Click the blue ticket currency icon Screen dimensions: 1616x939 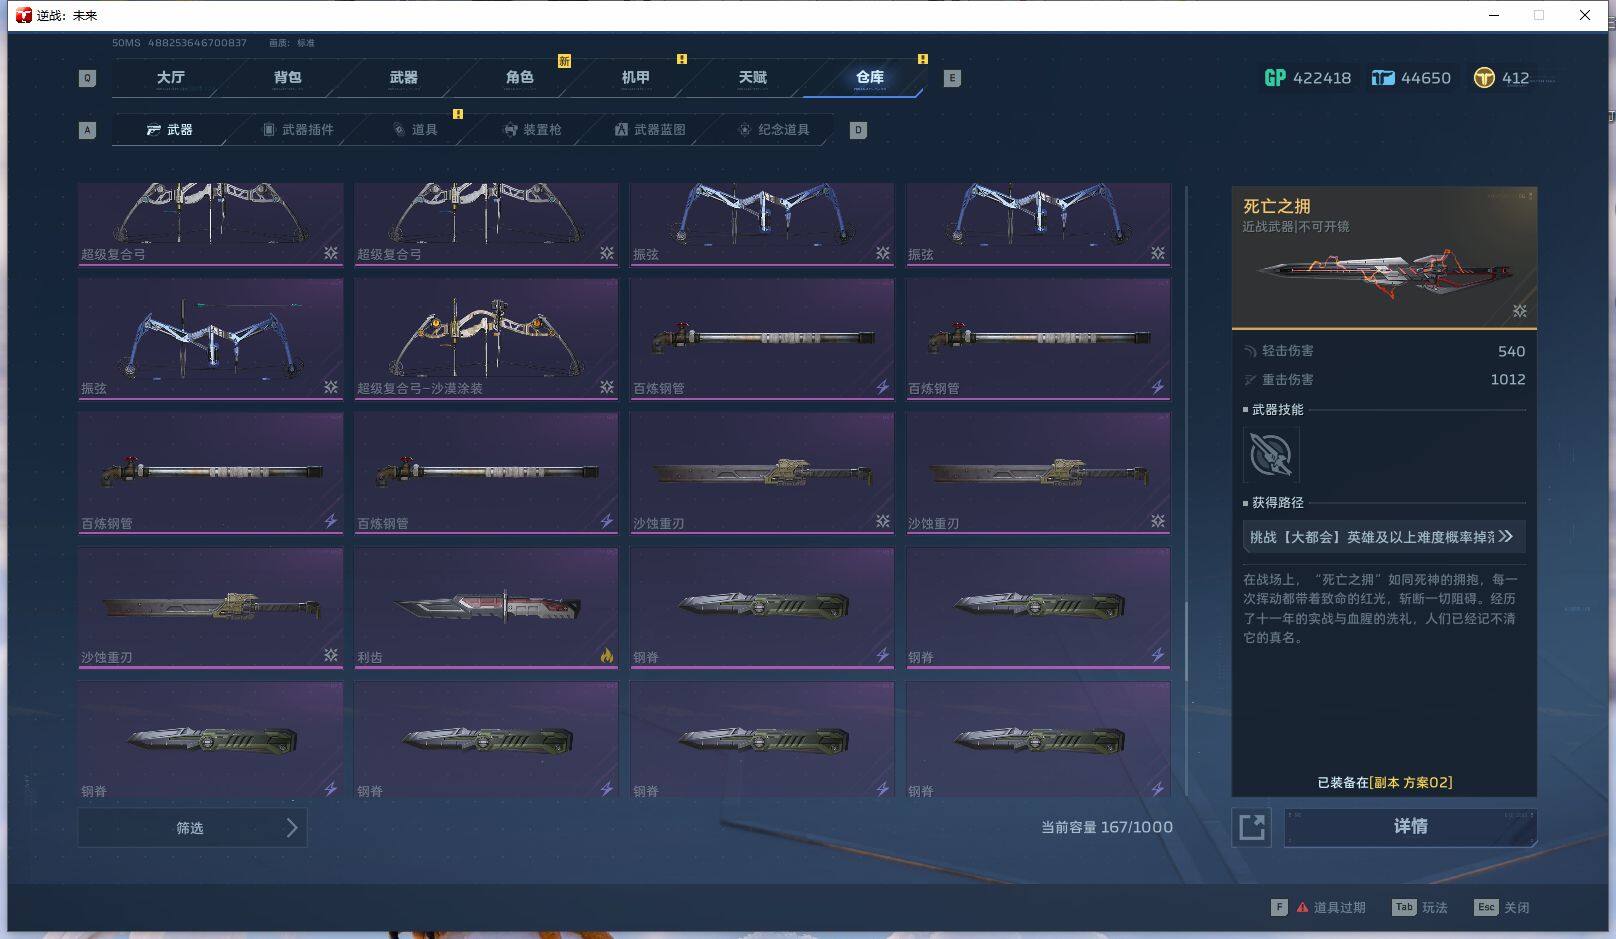[1383, 78]
